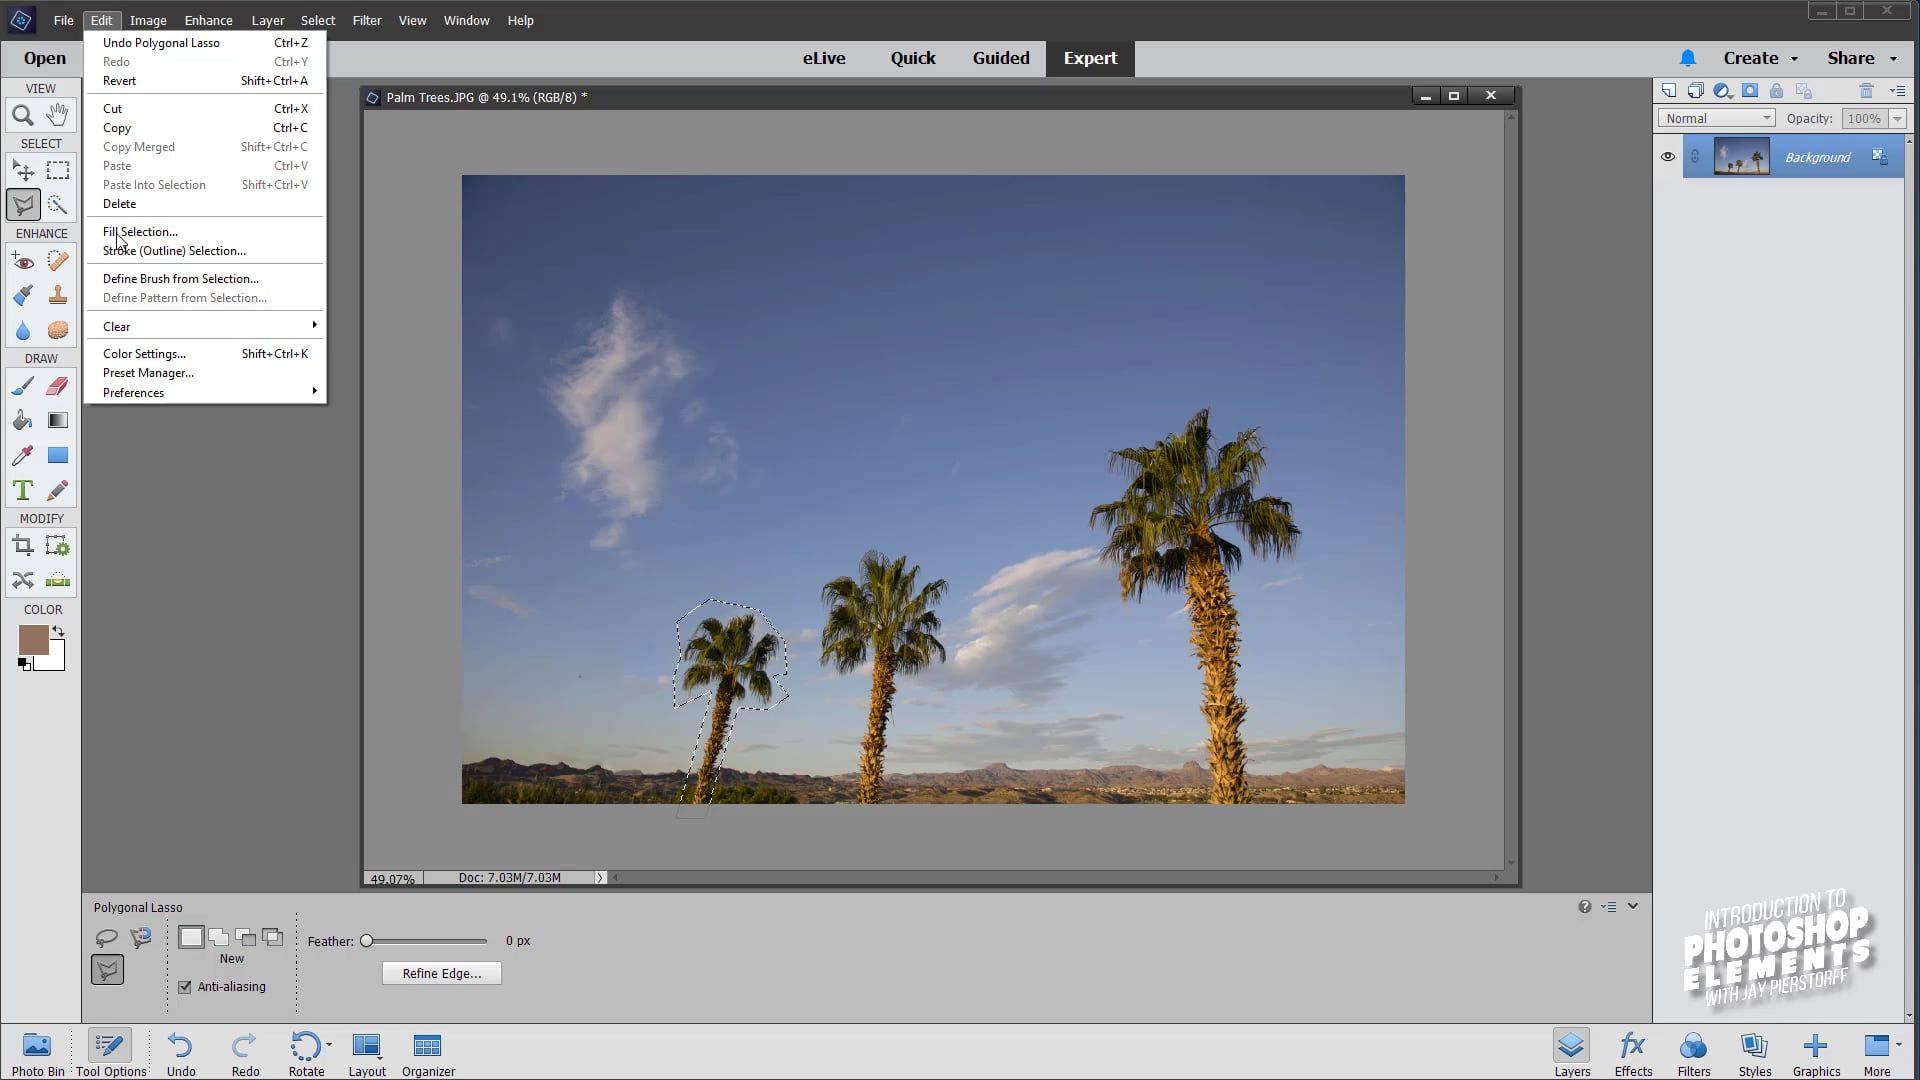
Task: Select the Crop tool
Action: (x=22, y=545)
